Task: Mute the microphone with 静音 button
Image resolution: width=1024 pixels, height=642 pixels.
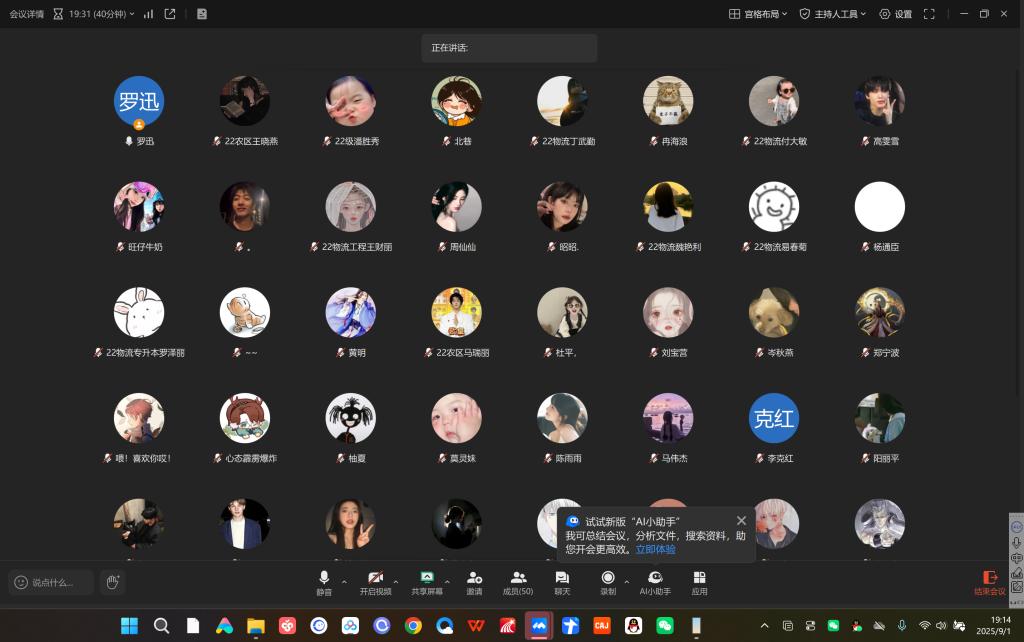Action: tap(324, 582)
